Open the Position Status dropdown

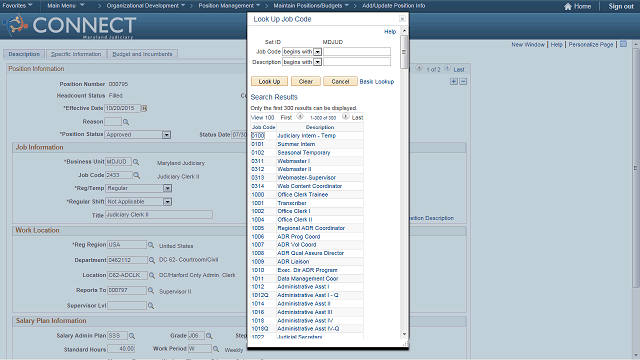(x=166, y=135)
